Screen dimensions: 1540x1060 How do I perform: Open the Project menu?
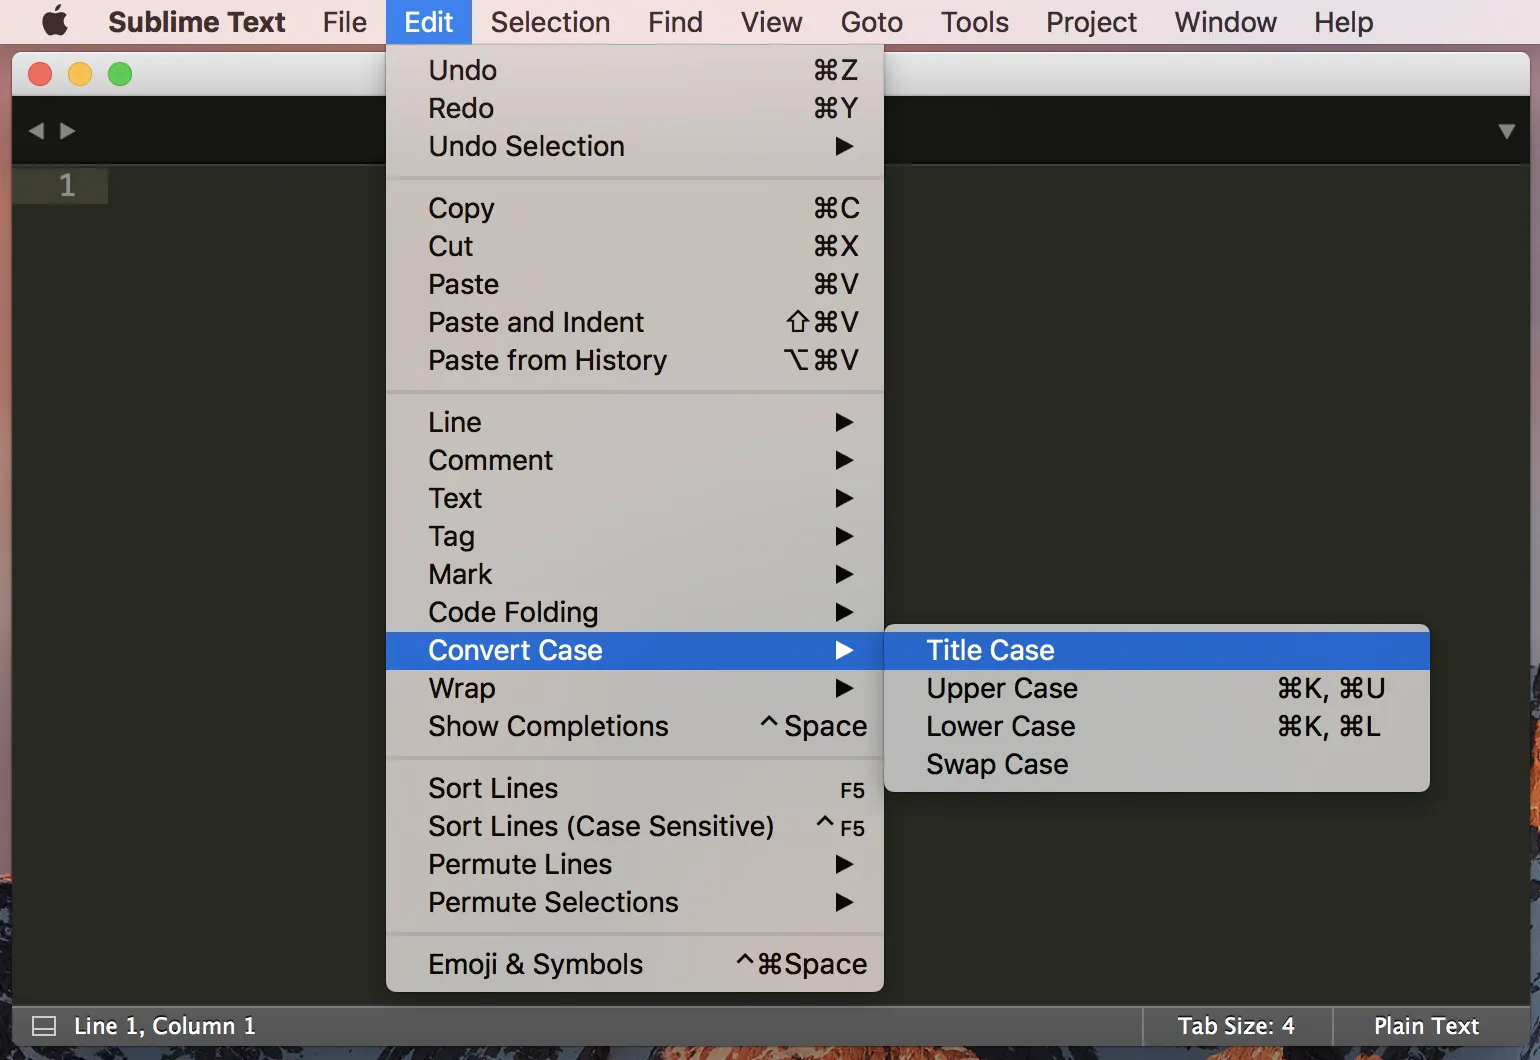coord(1091,22)
